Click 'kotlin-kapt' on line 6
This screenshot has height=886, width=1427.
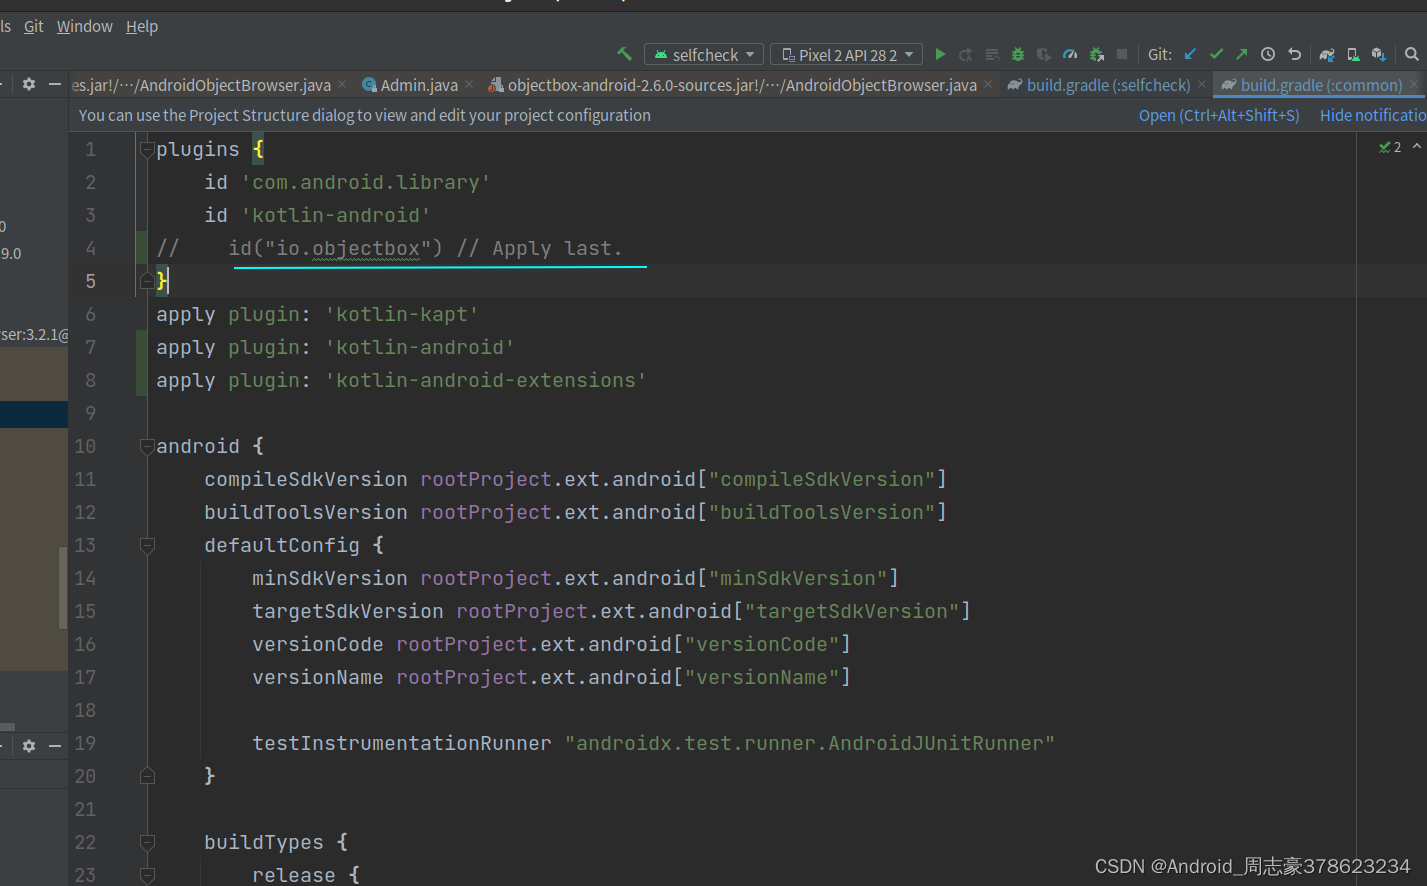(402, 314)
